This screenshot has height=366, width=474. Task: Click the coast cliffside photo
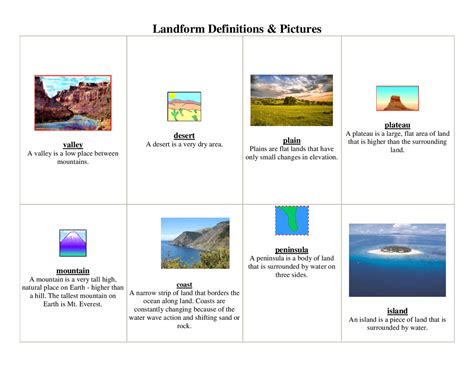195,243
